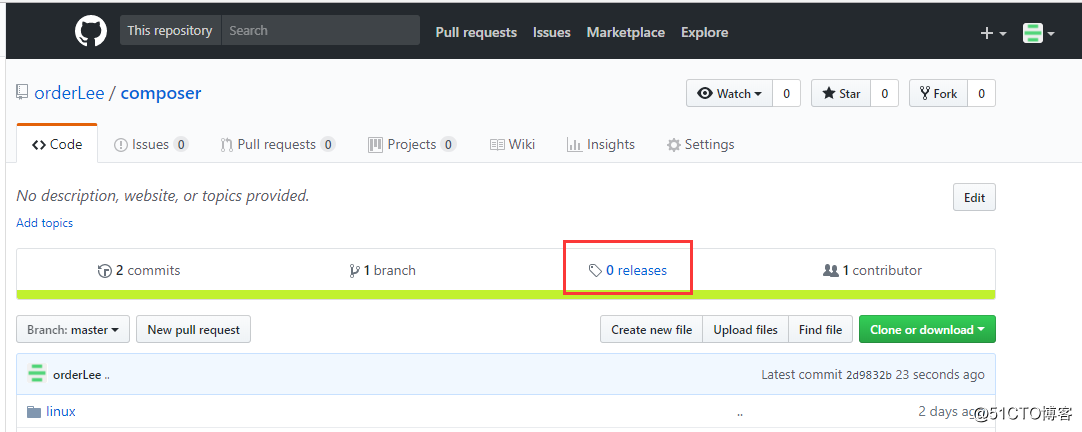Click Create new file button
Image resolution: width=1082 pixels, height=432 pixels.
pyautogui.click(x=651, y=329)
